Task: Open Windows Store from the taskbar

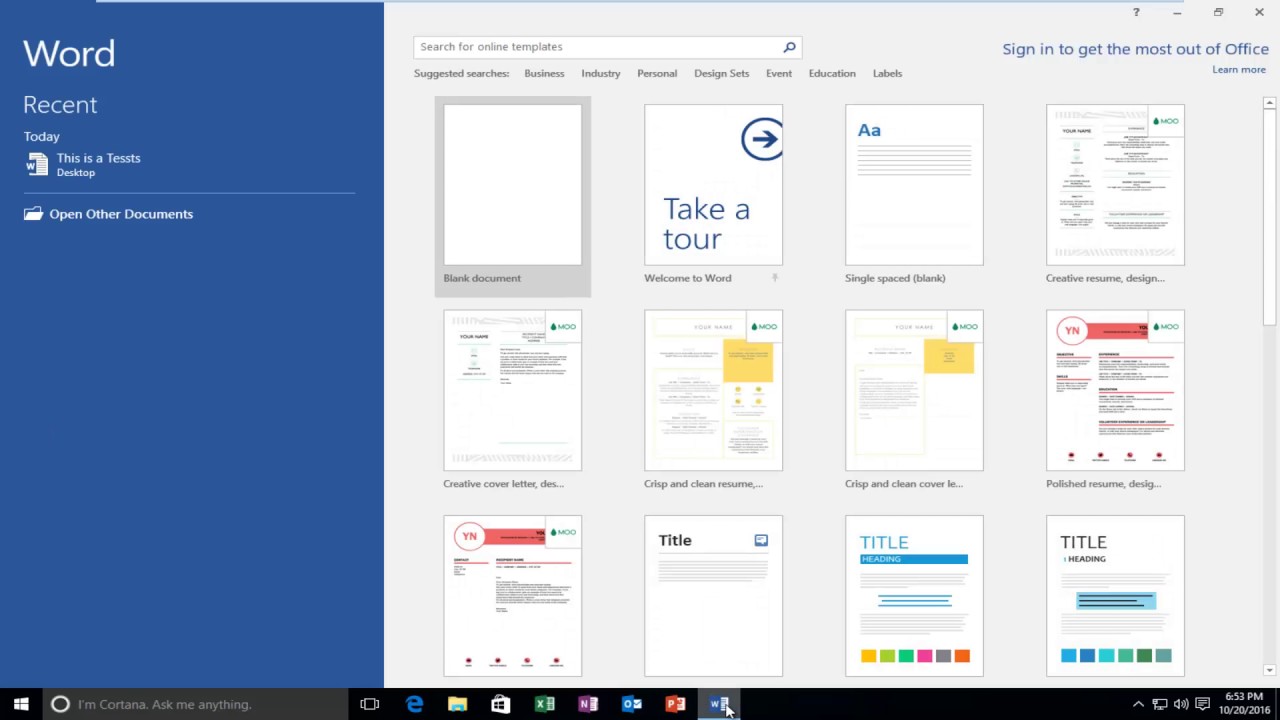Action: [x=501, y=704]
